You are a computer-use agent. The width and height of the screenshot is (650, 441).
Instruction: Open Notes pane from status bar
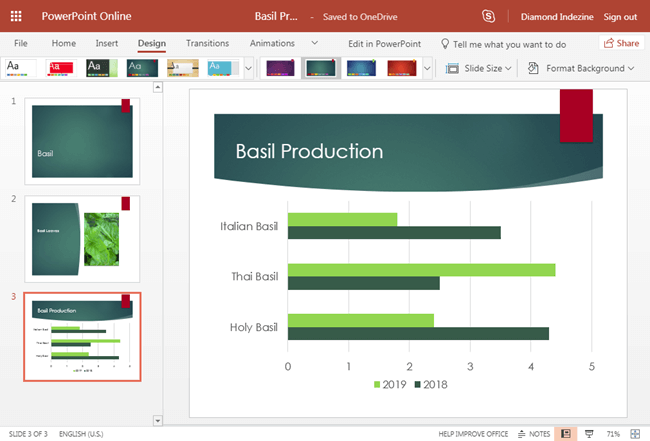(x=534, y=434)
